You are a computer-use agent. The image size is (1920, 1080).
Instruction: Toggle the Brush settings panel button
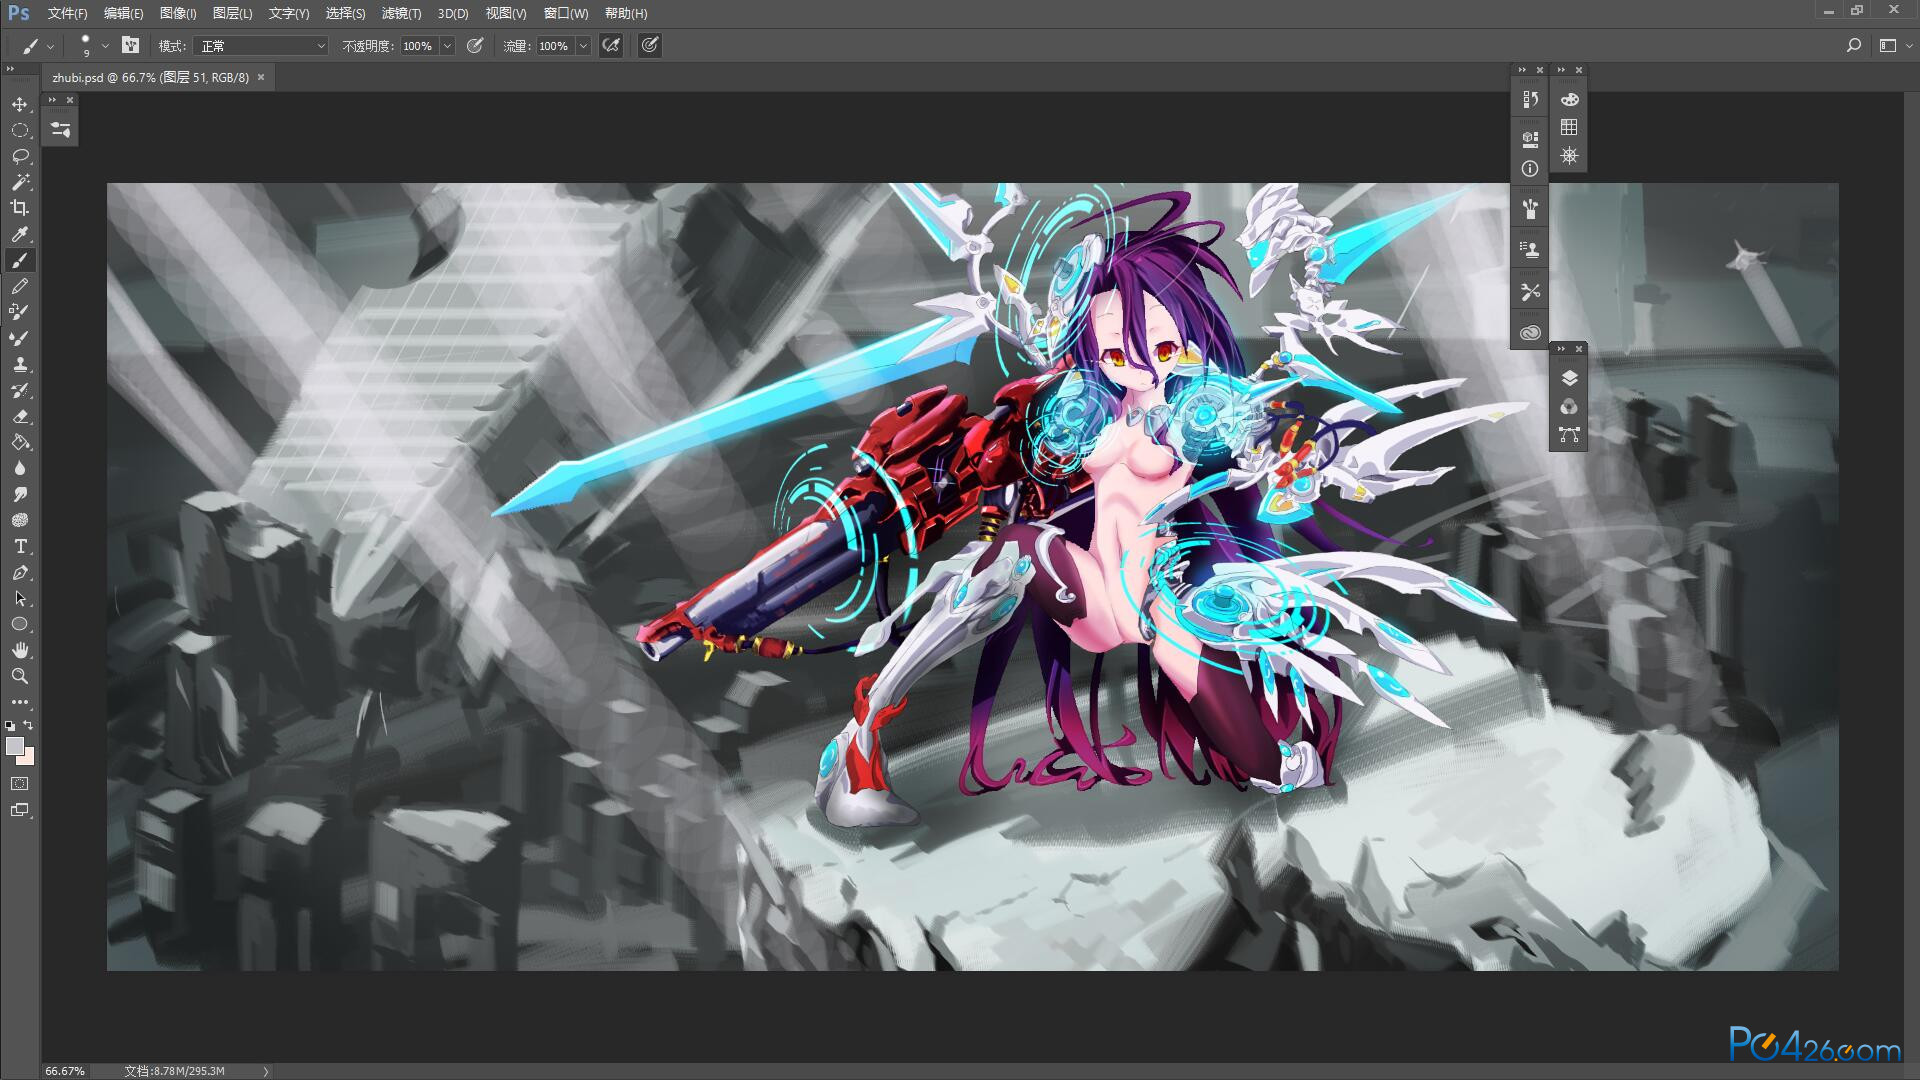[130, 45]
